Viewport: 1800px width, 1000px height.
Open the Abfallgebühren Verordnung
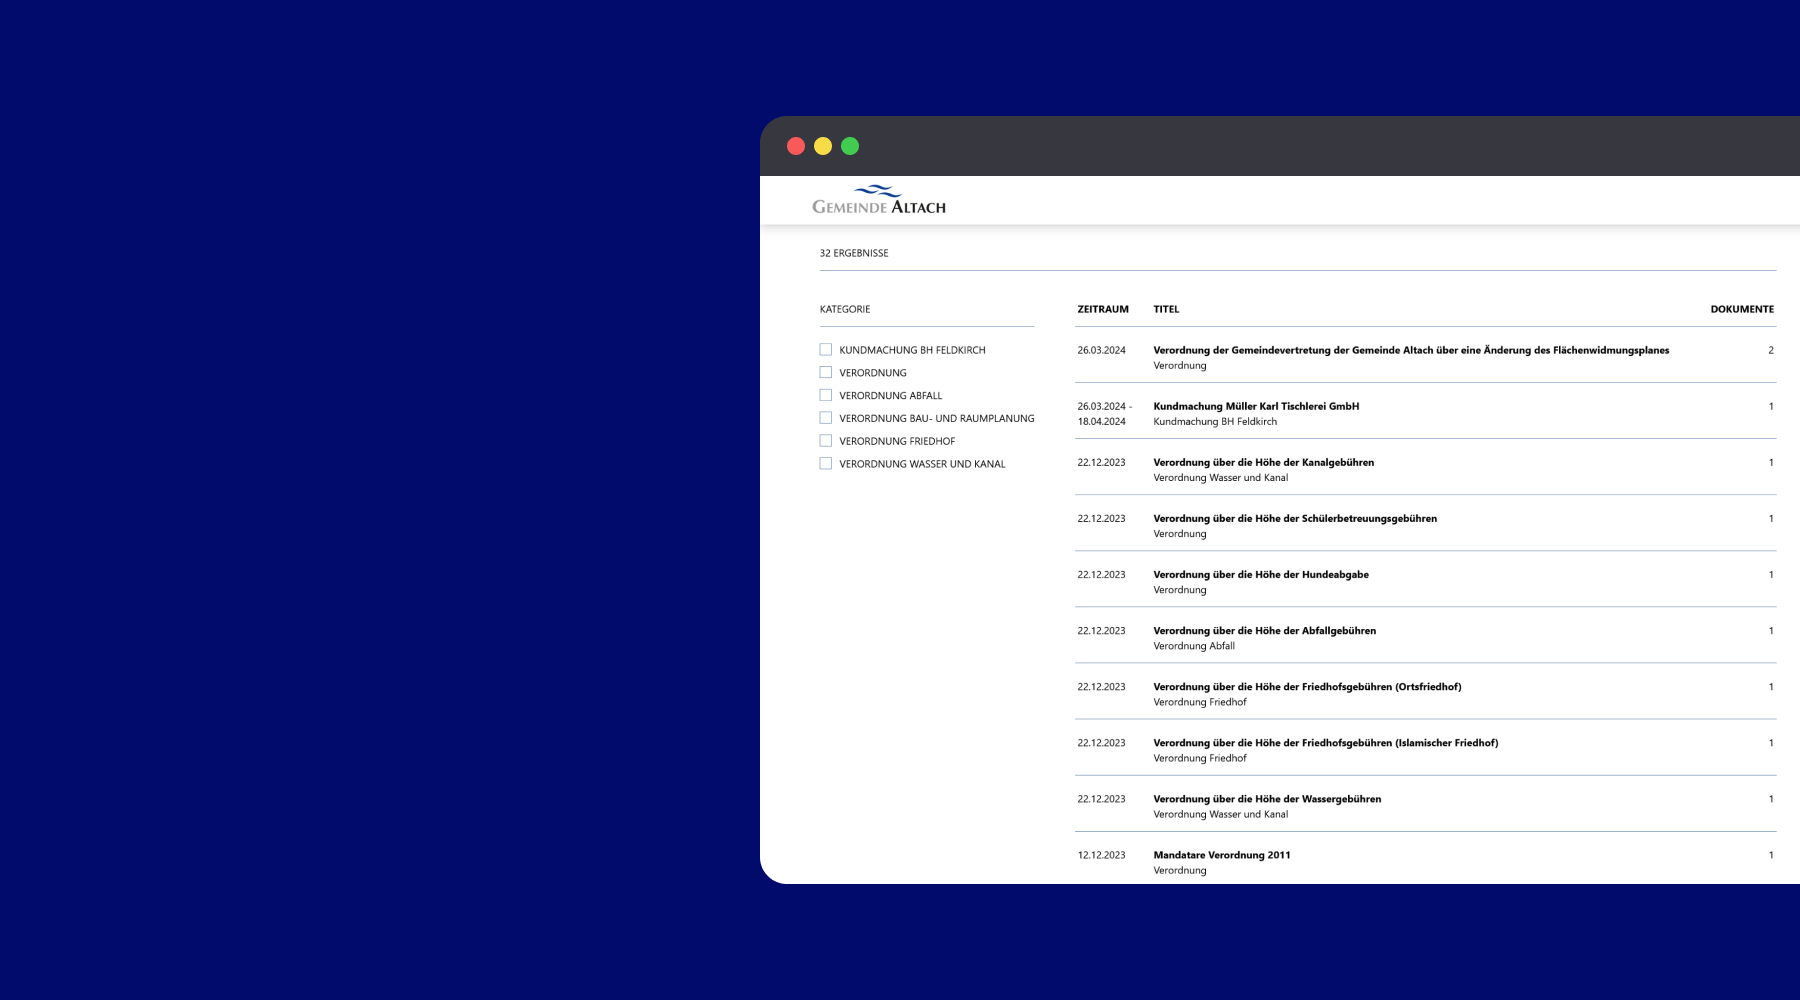[x=1264, y=631]
